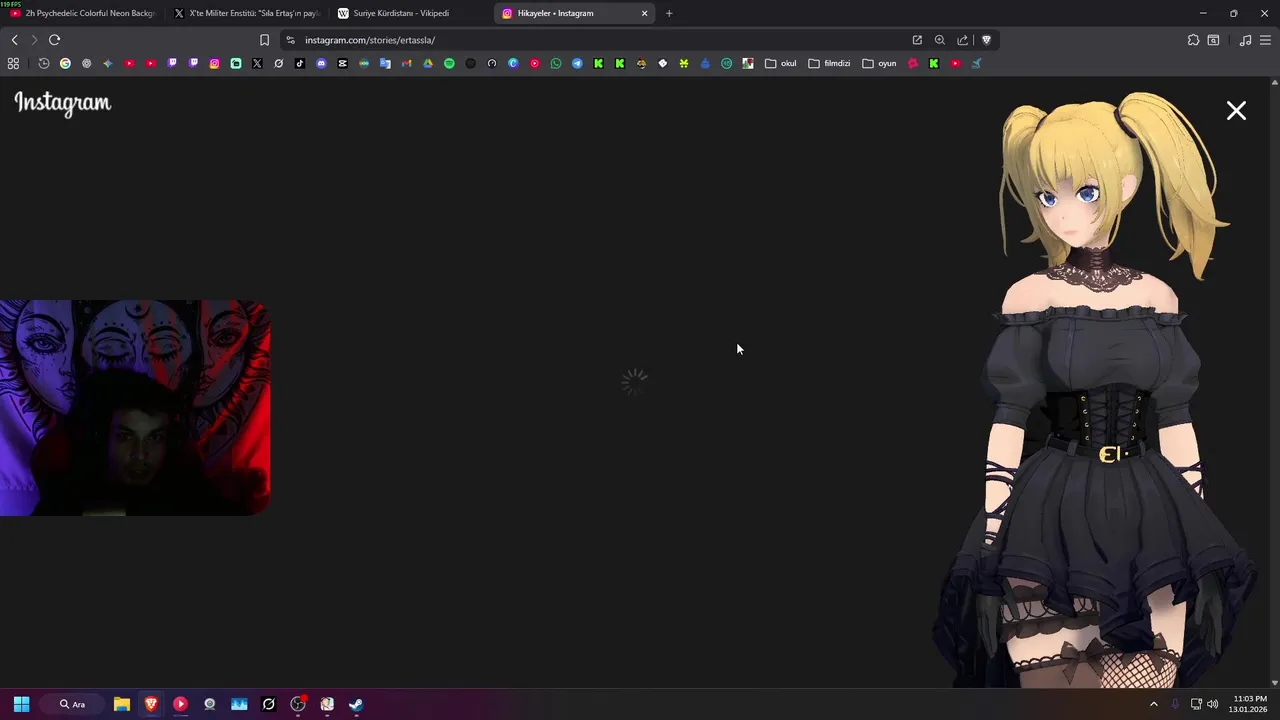Open the Gmail bookmark icon
The height and width of the screenshot is (720, 1280).
point(406,63)
